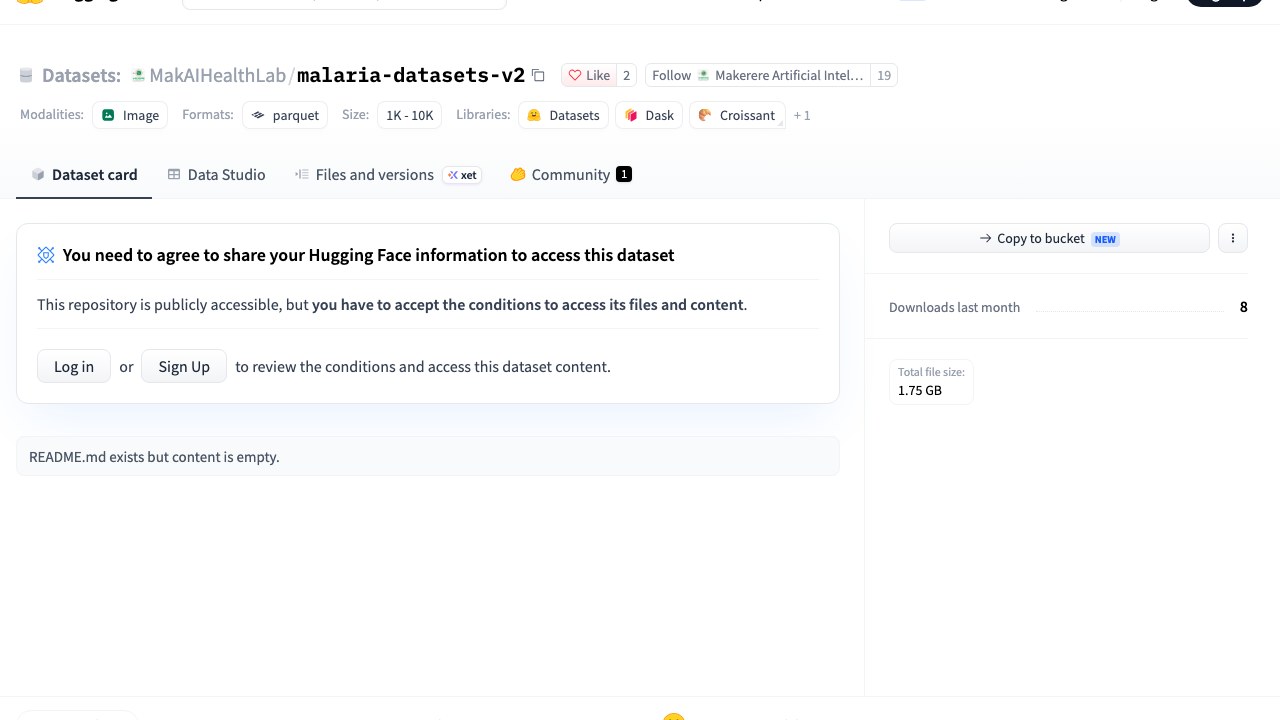Open the Croissant library tag
The height and width of the screenshot is (720, 1280).
tap(737, 115)
